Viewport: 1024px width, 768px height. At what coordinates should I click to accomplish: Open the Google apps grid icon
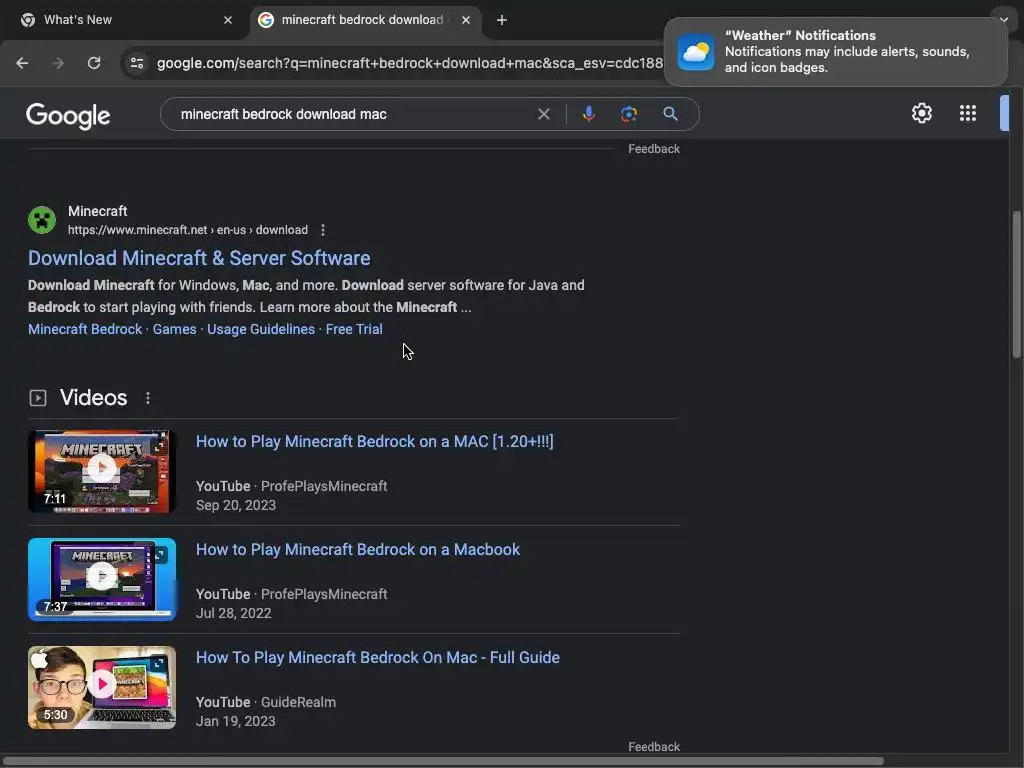(968, 113)
